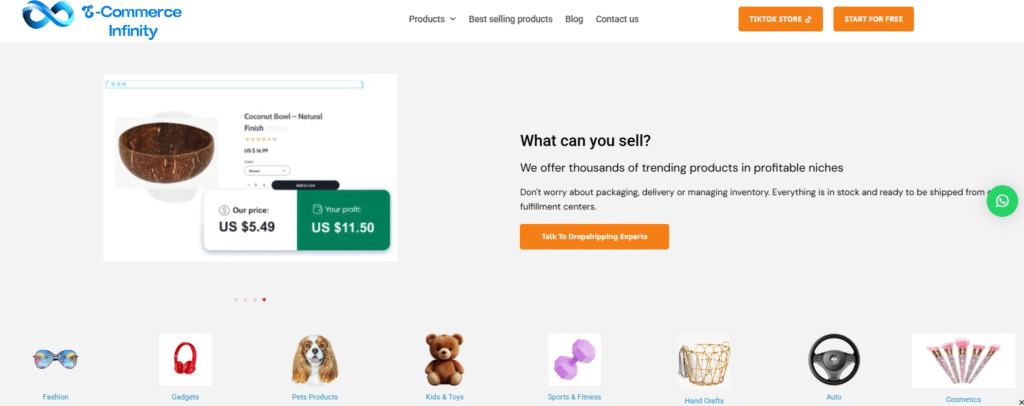The width and height of the screenshot is (1024, 406).
Task: Open the Hand Crafts basket icon
Action: (x=704, y=361)
